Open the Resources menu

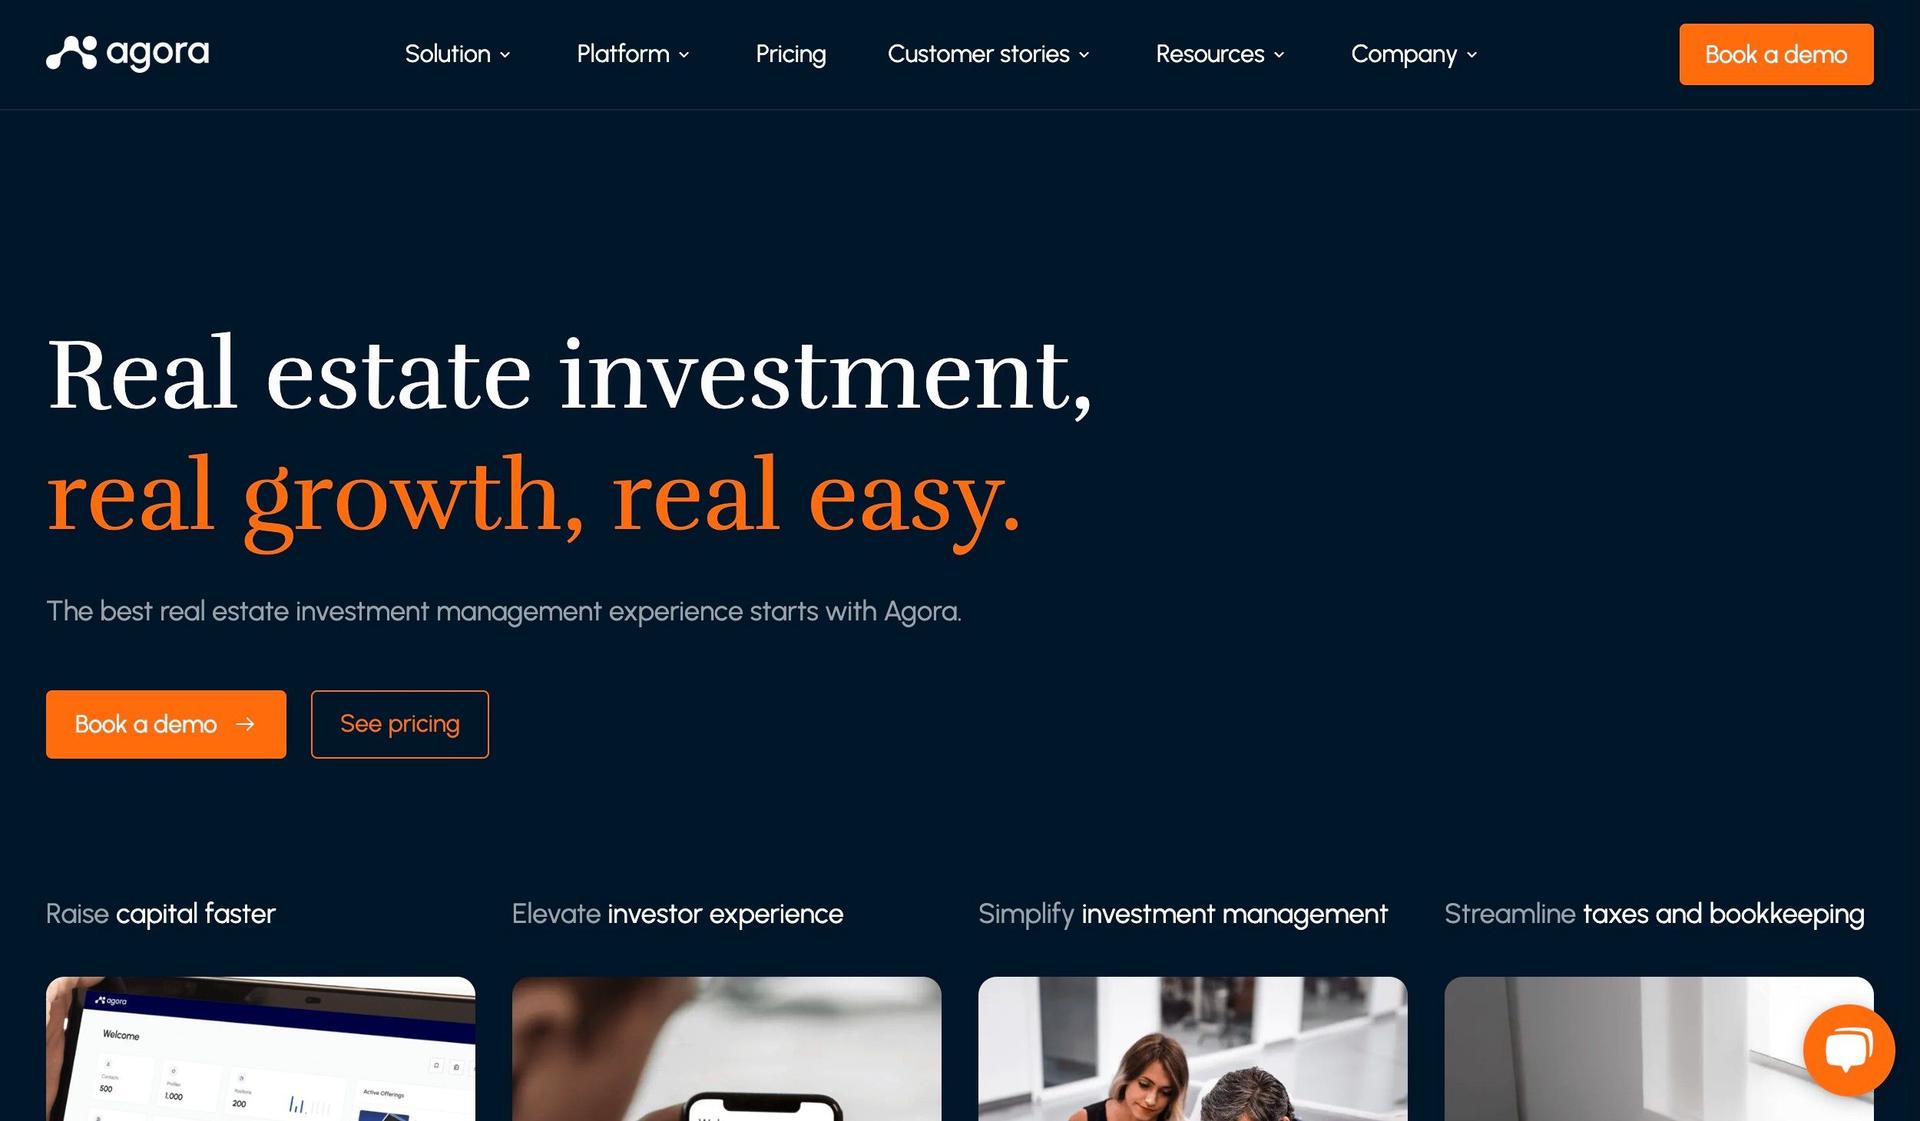coord(1210,53)
